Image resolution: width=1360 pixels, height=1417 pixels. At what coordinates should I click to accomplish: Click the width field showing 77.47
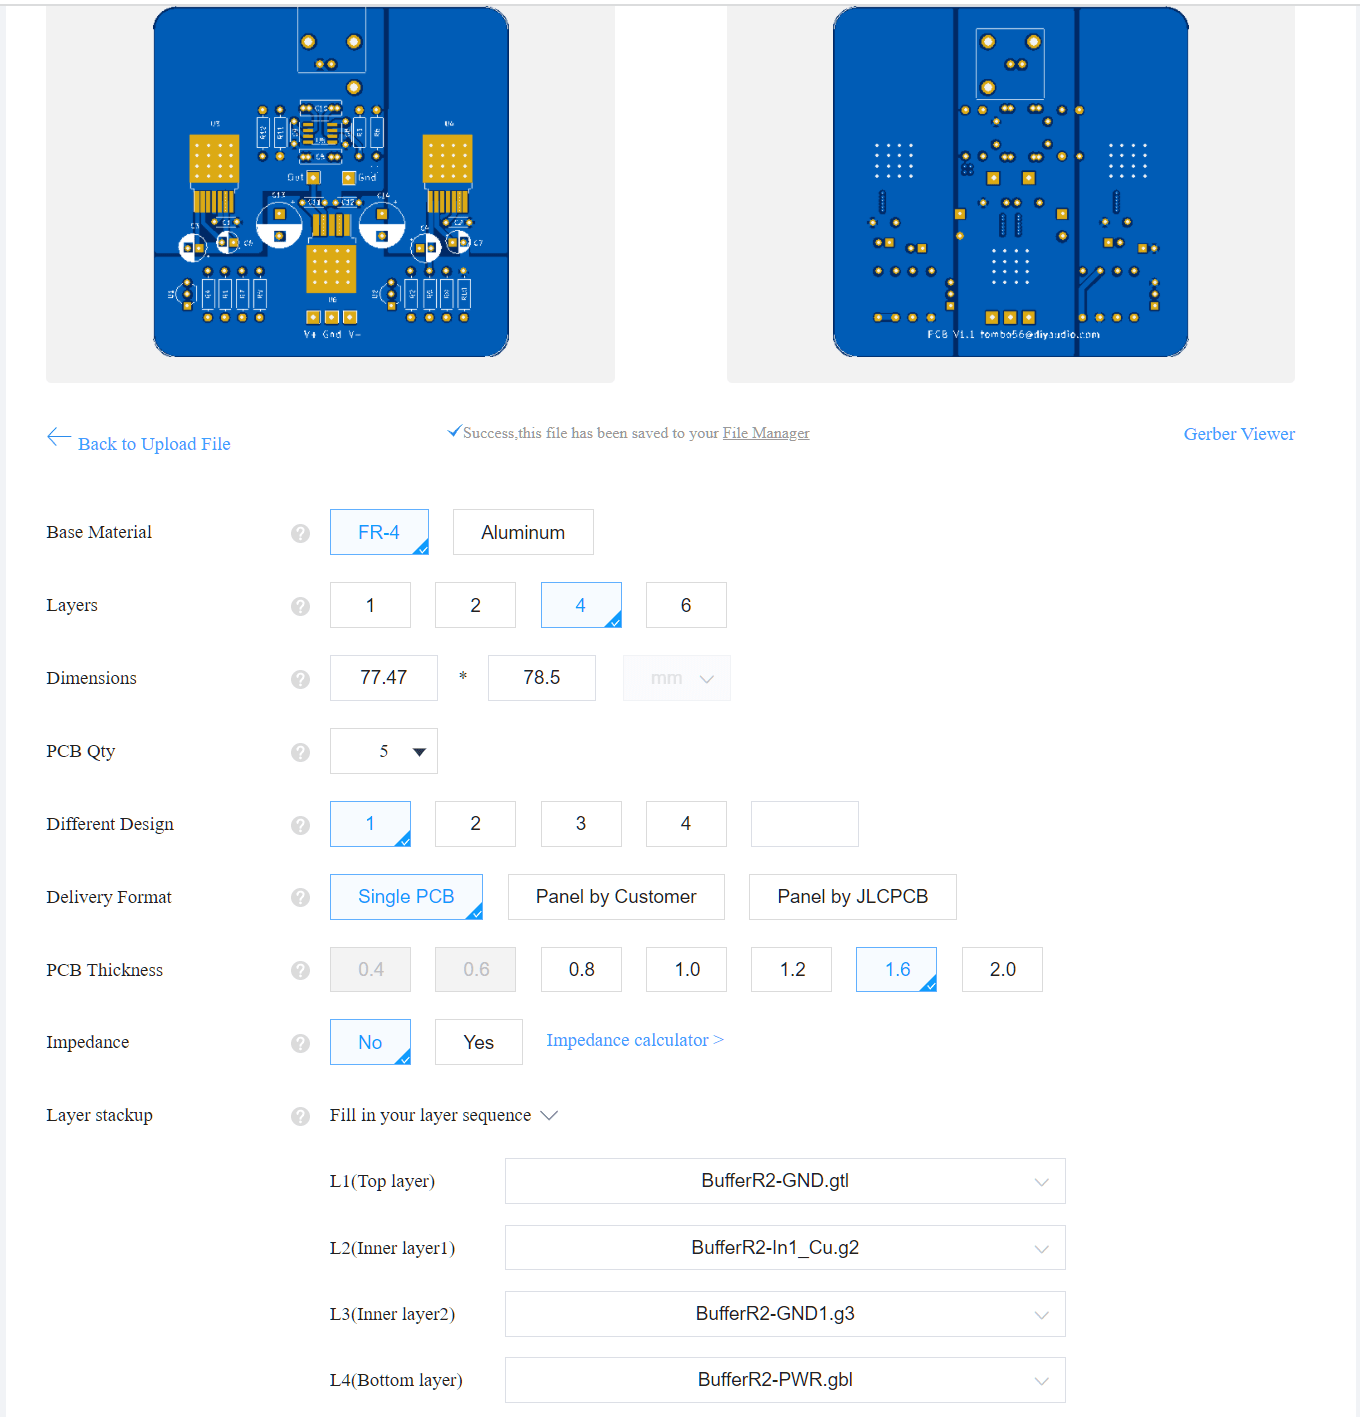[384, 678]
